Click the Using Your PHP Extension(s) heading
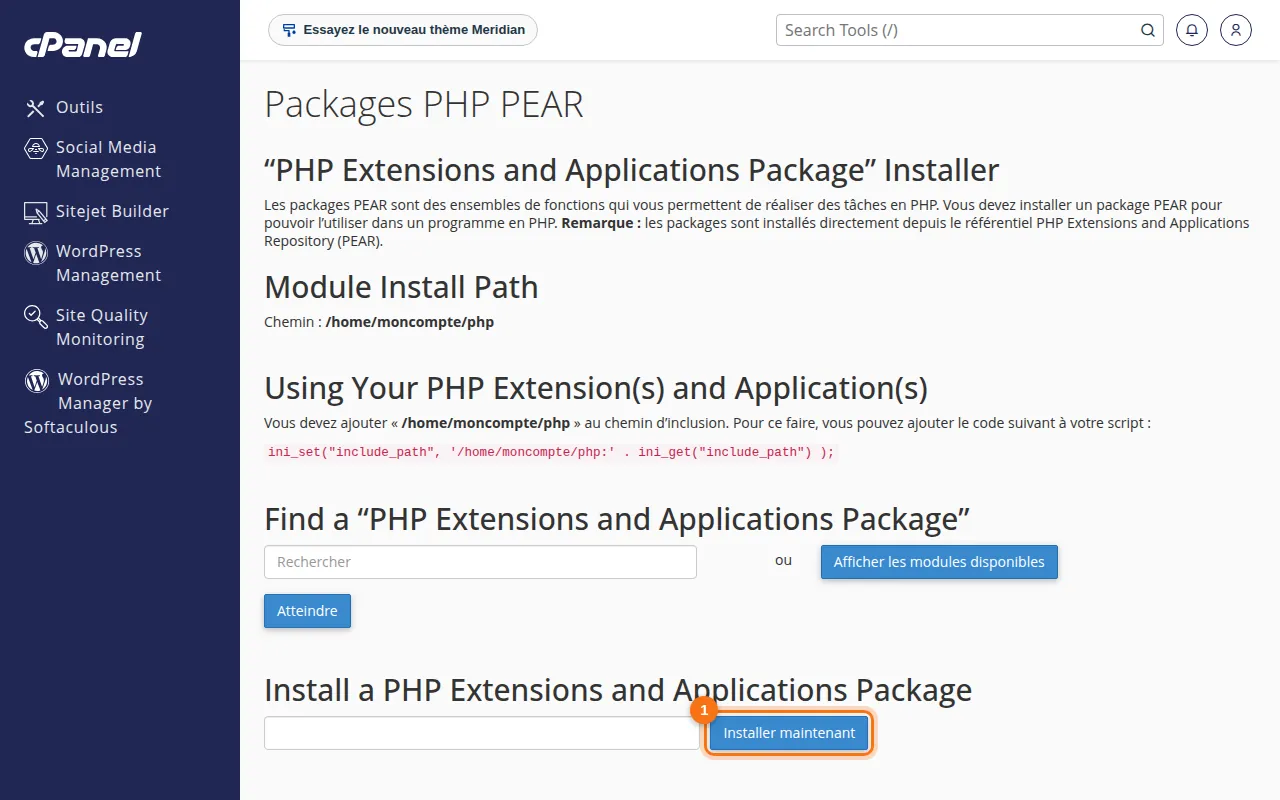The height and width of the screenshot is (800, 1280). pyautogui.click(x=596, y=387)
